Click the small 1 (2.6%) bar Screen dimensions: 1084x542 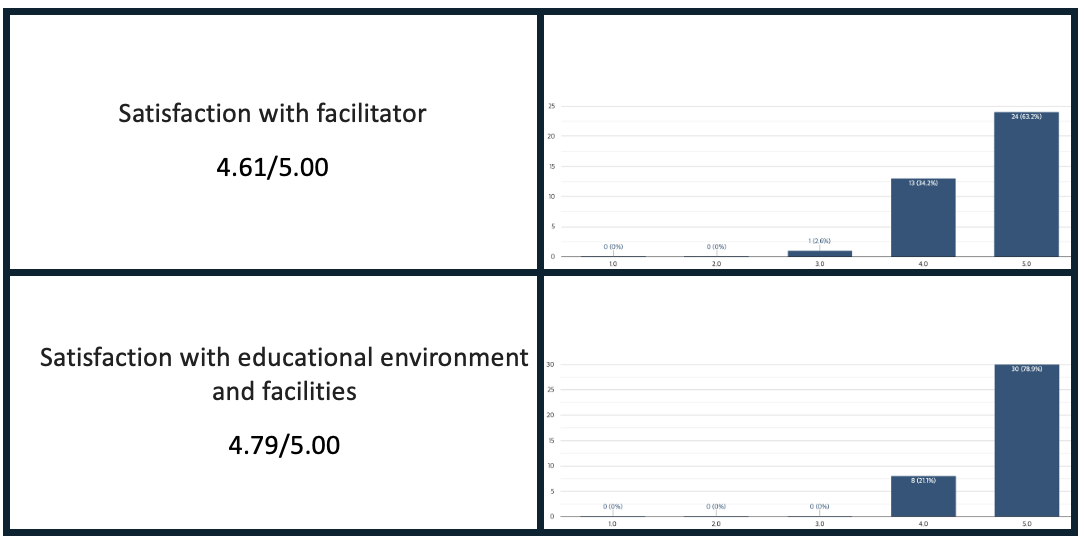click(x=820, y=253)
